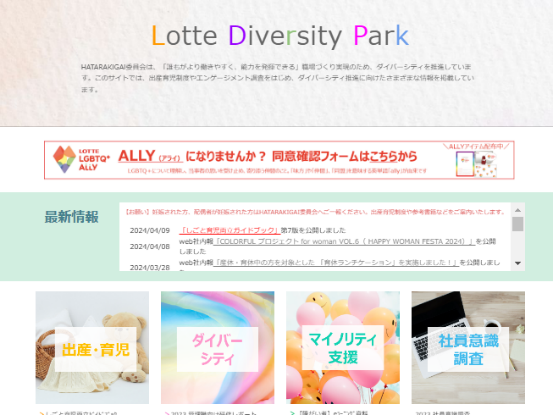Click the news list scroll down arrow
This screenshot has width=553, height=415.
coord(518,263)
